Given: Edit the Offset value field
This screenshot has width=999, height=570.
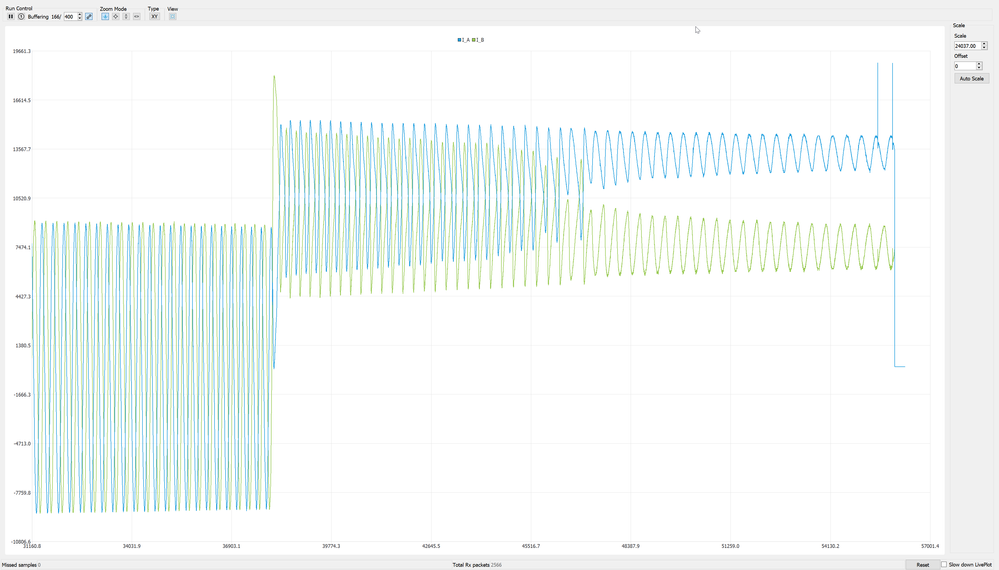Looking at the screenshot, I should pyautogui.click(x=965, y=66).
